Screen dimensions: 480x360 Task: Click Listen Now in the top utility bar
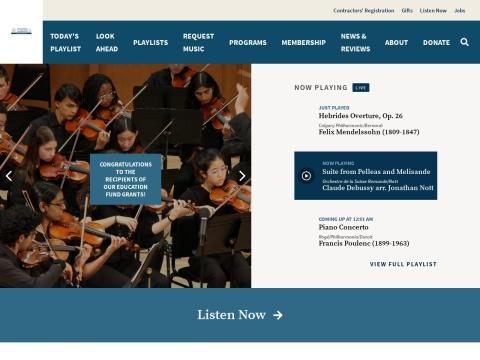coord(433,11)
